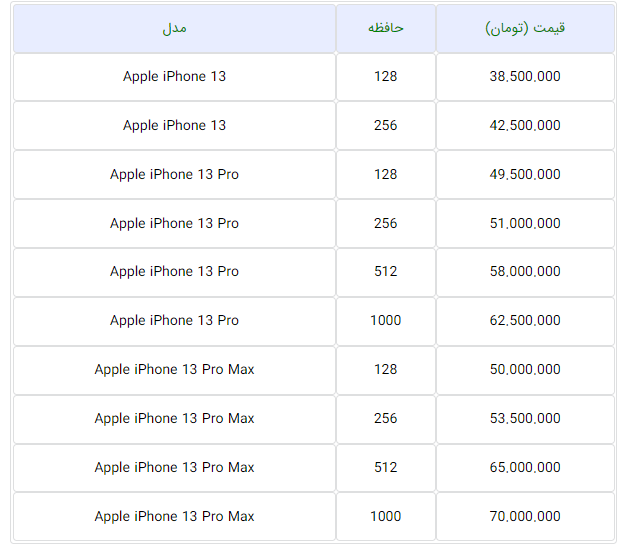Click the 512 storage cell in the 65,000,000 row

[385, 468]
